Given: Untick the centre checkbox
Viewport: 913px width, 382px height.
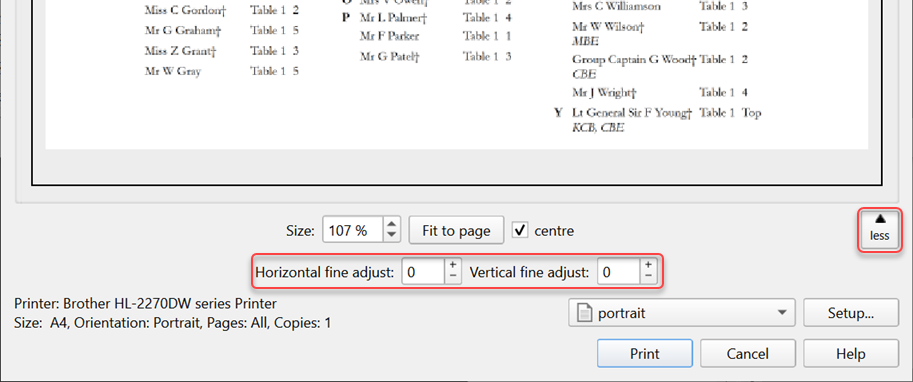Looking at the screenshot, I should pos(519,230).
